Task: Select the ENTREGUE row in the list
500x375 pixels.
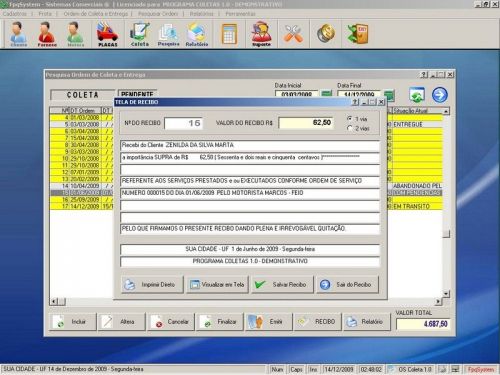Action: tap(246, 124)
